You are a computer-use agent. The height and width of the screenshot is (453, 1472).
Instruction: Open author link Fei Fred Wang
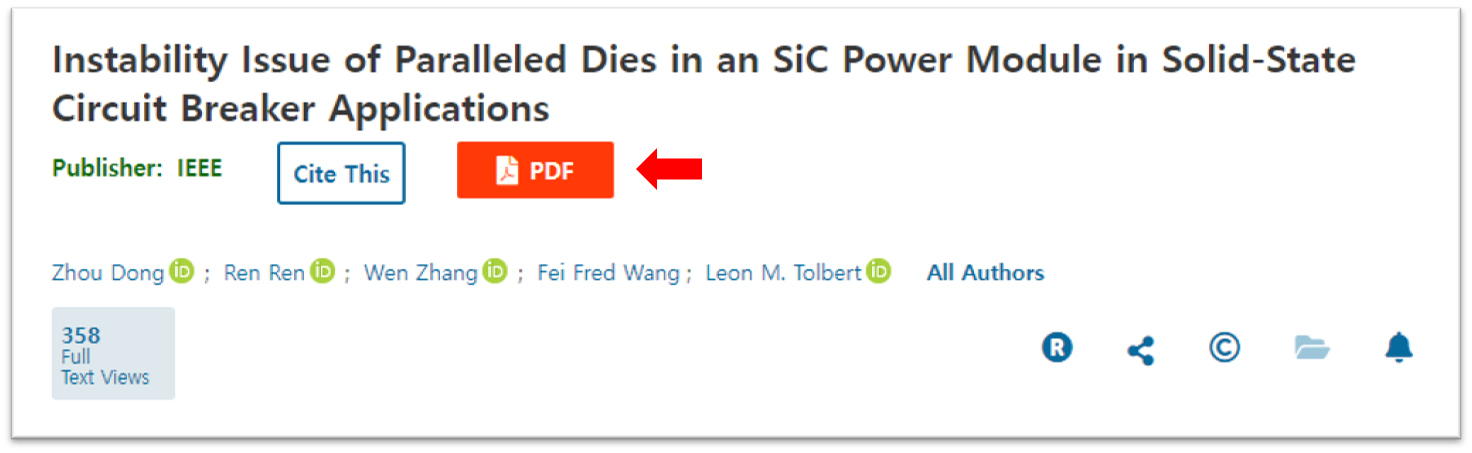tap(608, 272)
